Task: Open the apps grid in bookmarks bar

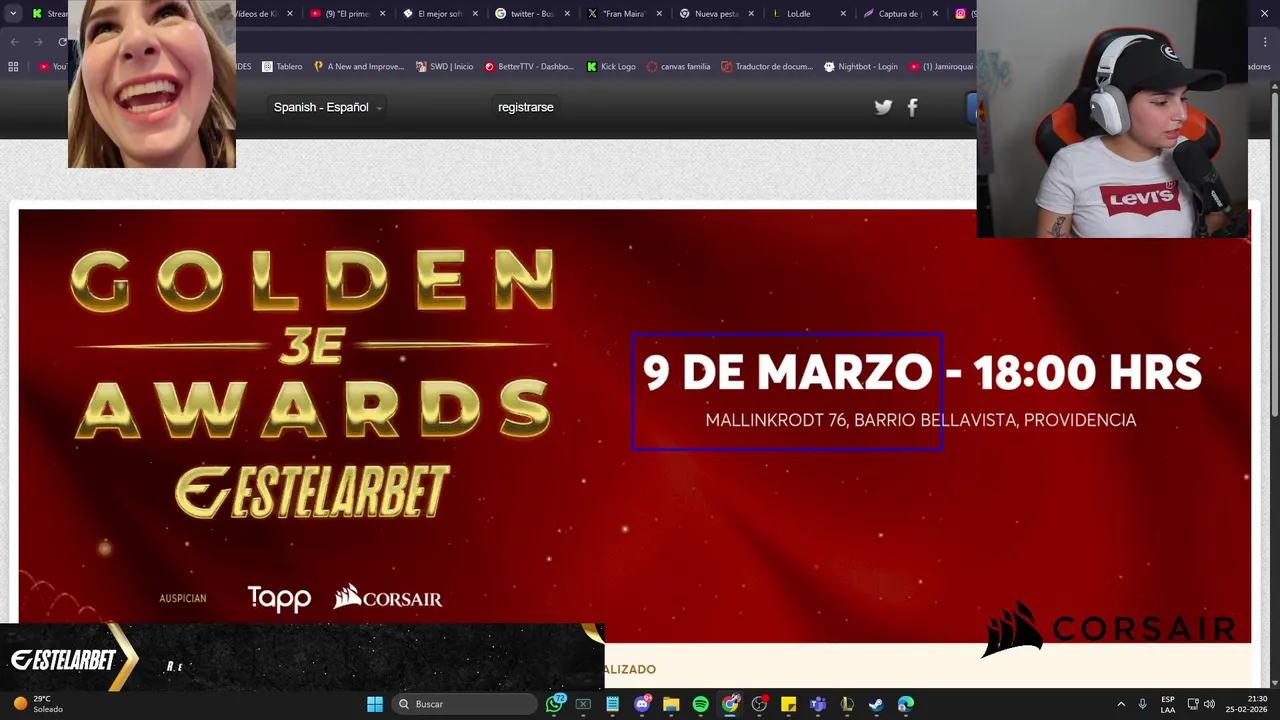Action: tap(13, 67)
